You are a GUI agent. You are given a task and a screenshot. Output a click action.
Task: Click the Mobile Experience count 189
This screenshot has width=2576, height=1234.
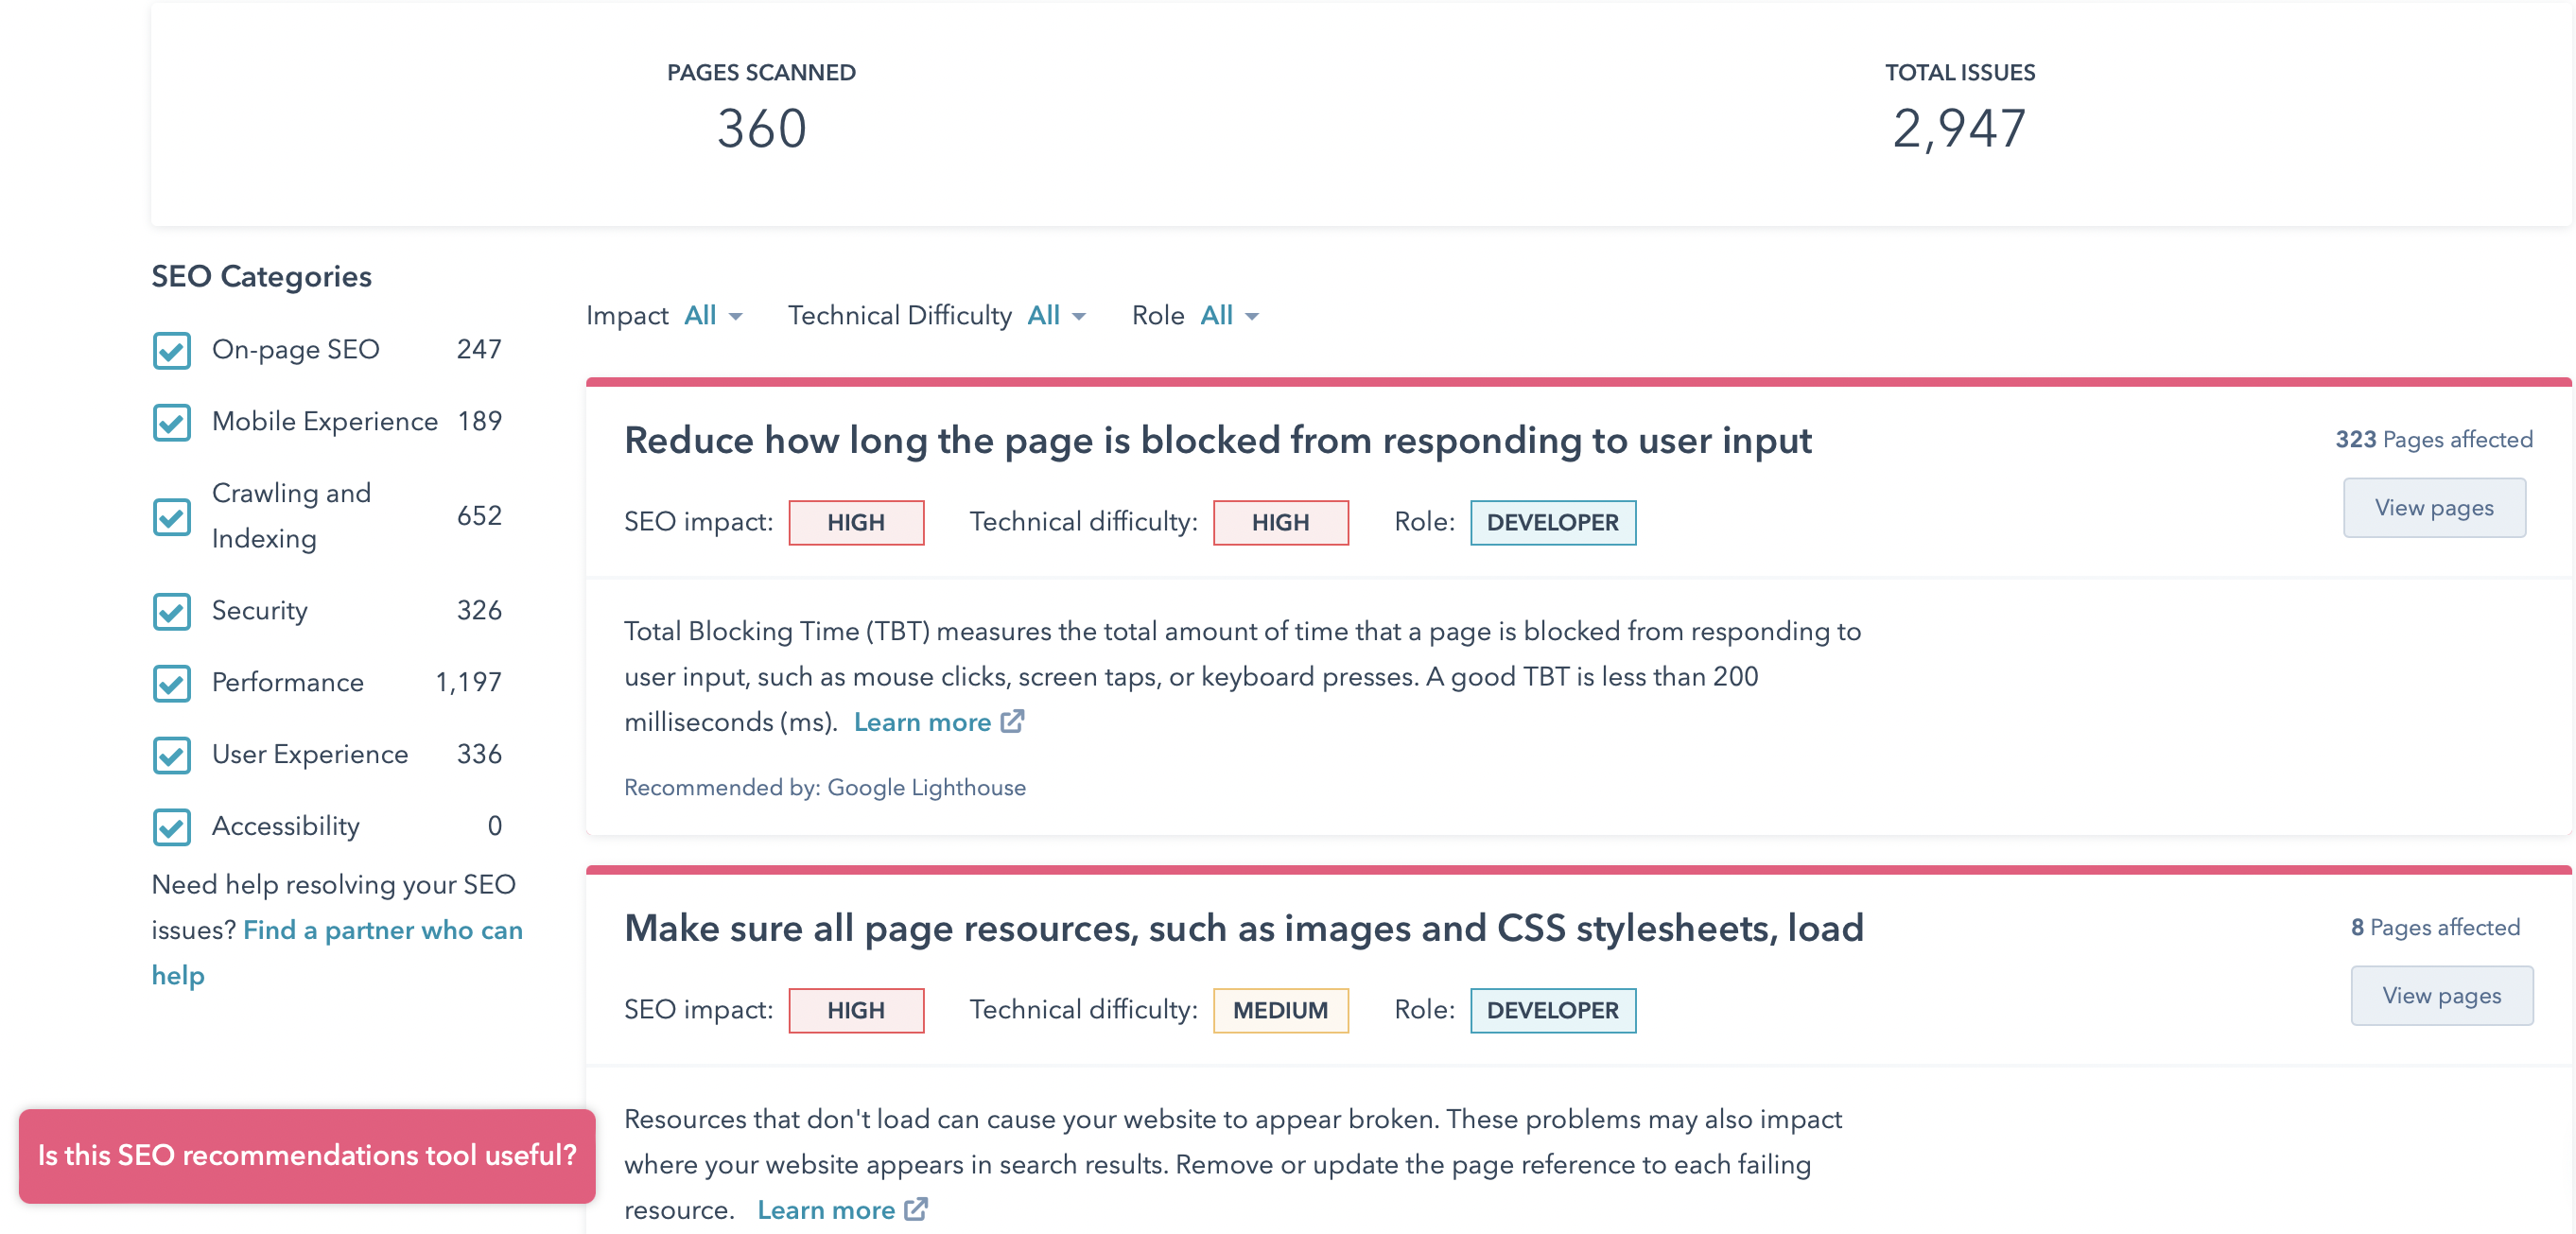pos(480,422)
